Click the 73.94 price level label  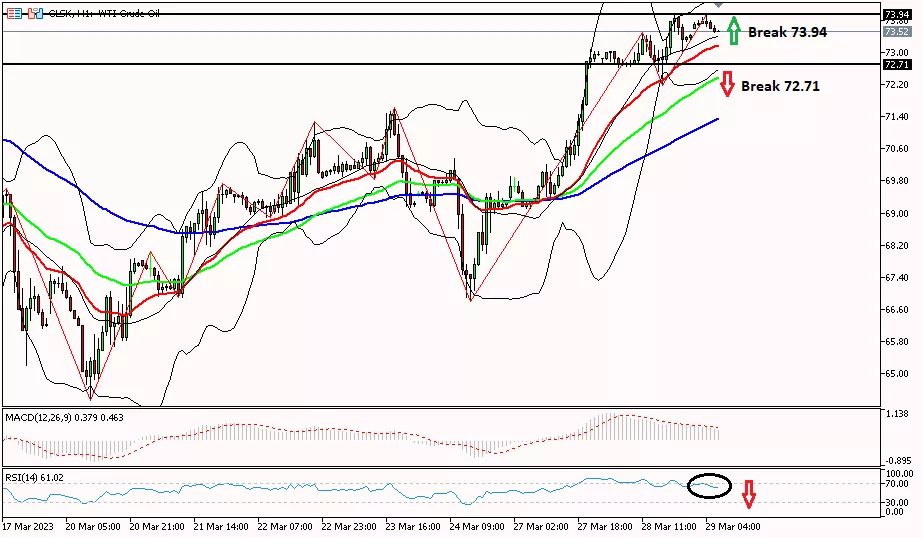[896, 15]
